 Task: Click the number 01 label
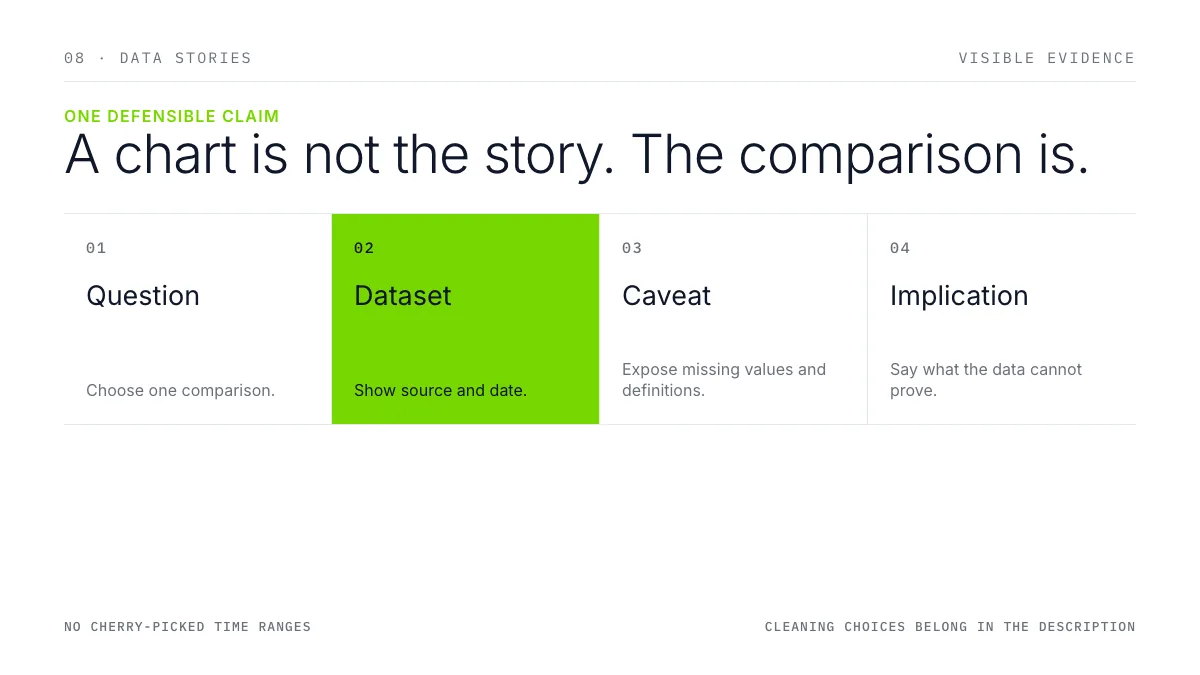96,248
